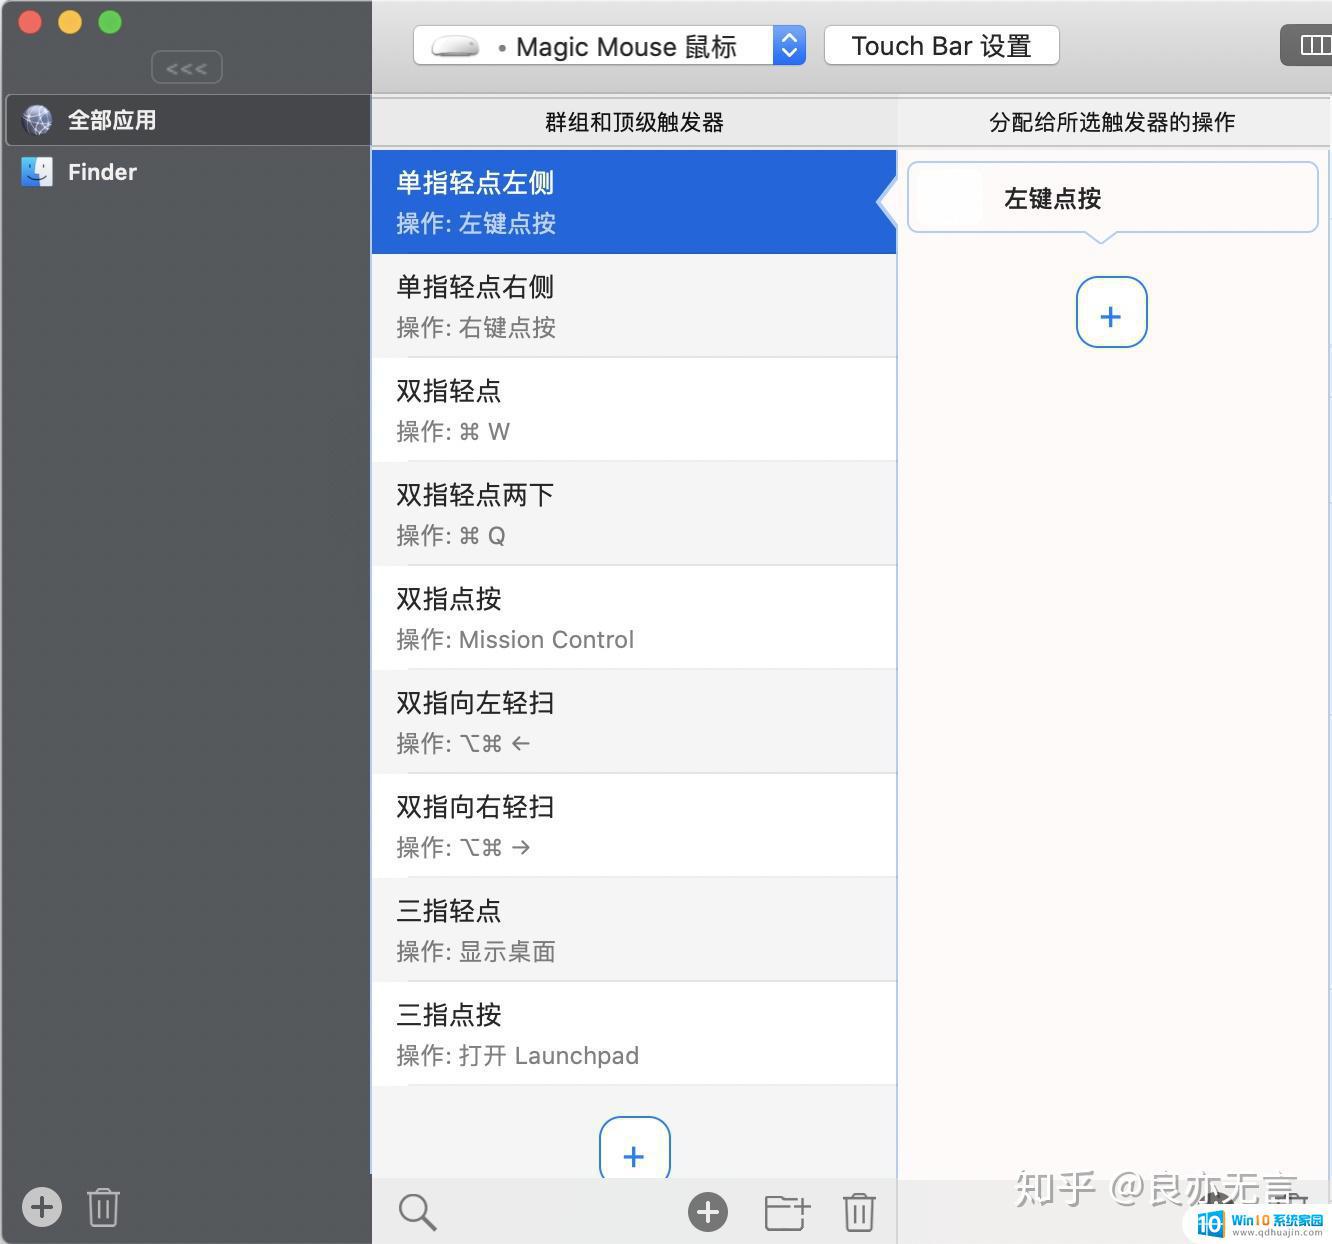
Task: Select the 双指点按 Mission Control trigger
Action: click(x=633, y=618)
